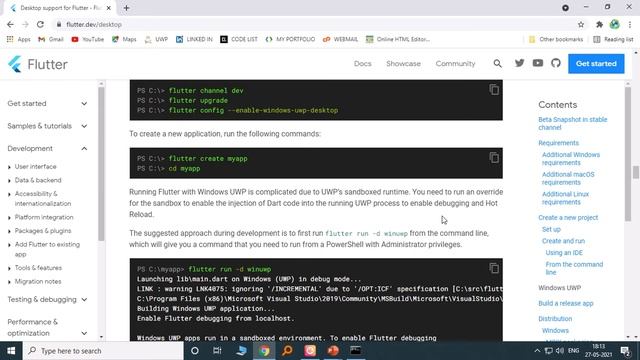
Task: Jump to Additional Windows requirements
Action: [x=571, y=158]
